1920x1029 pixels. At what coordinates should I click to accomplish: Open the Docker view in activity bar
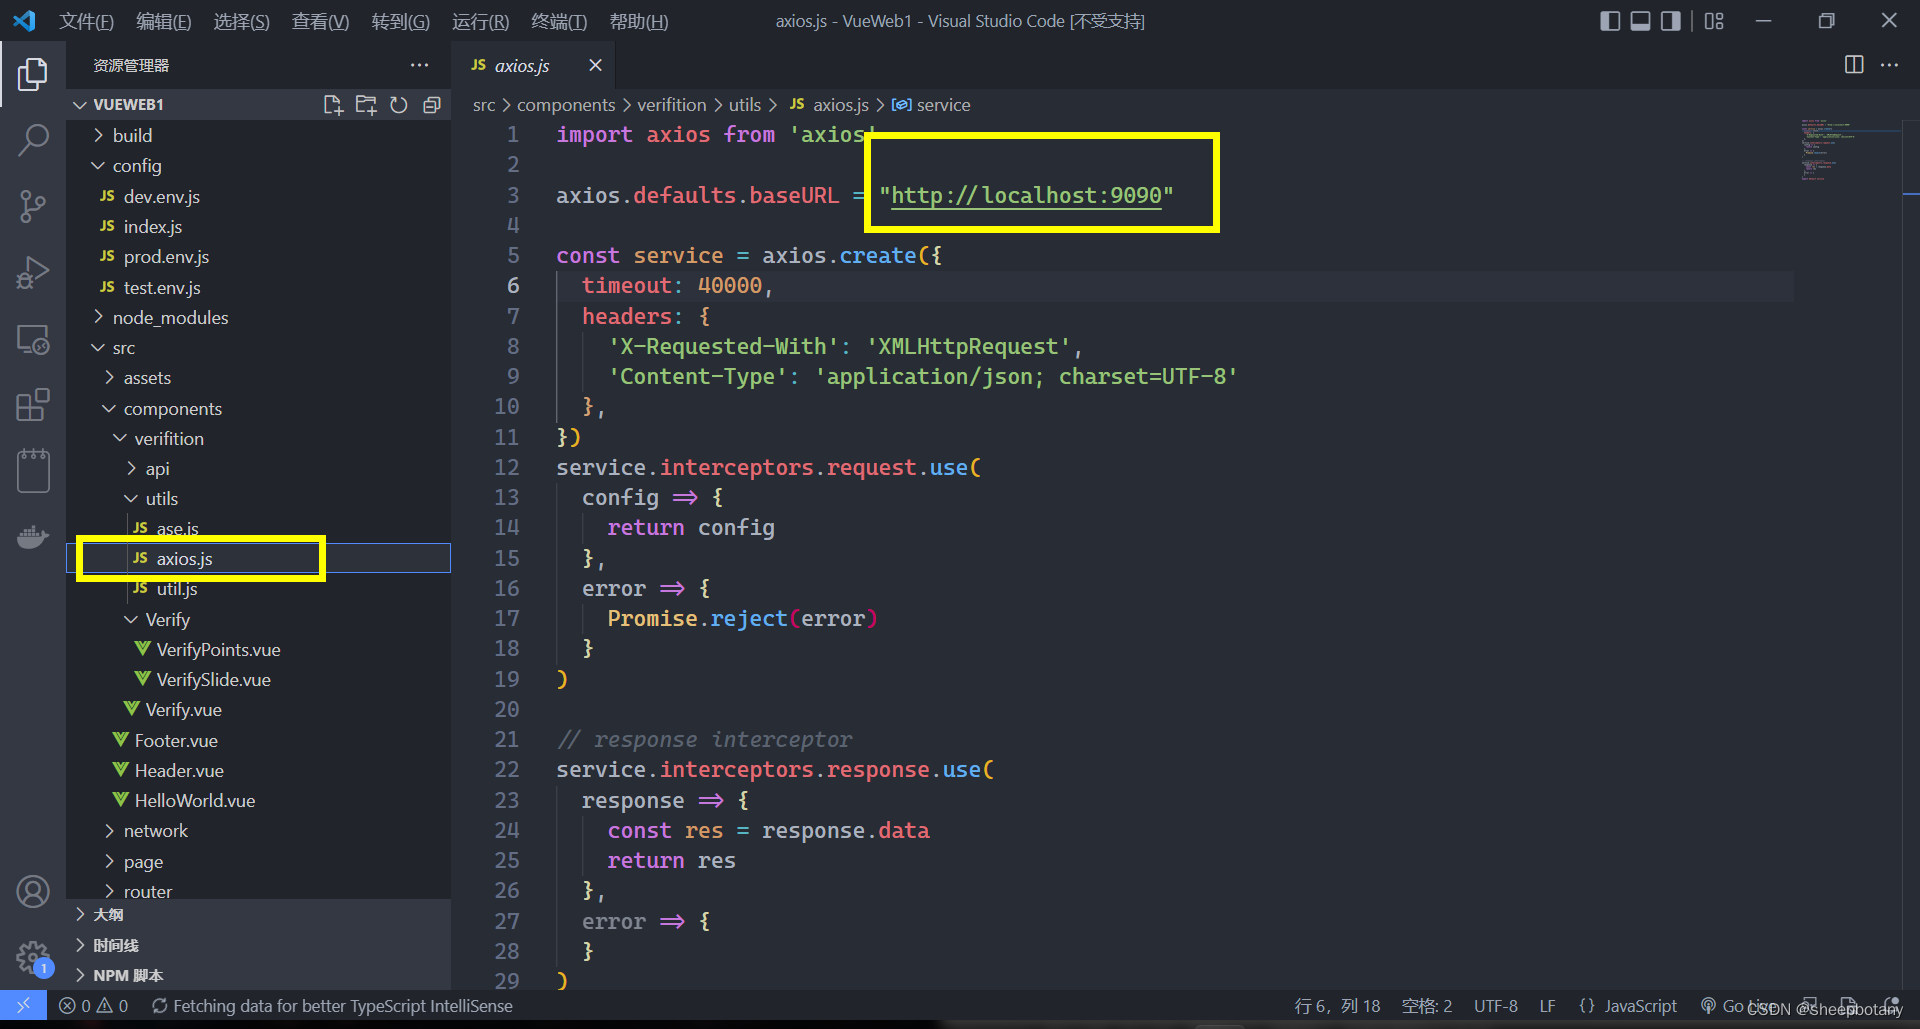coord(33,537)
